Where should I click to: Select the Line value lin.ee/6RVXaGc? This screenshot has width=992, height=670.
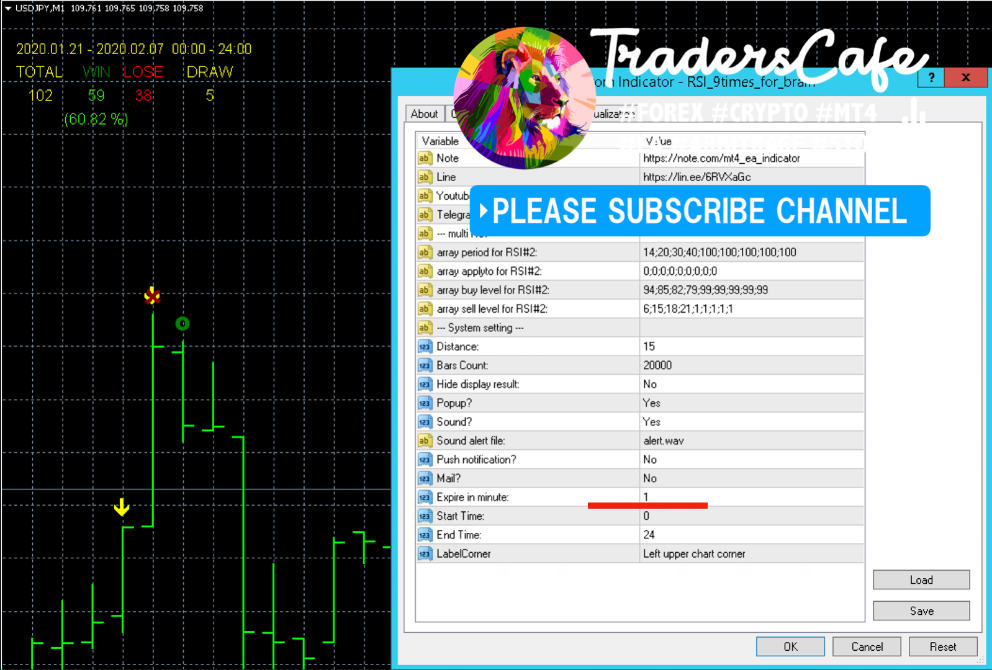click(697, 177)
